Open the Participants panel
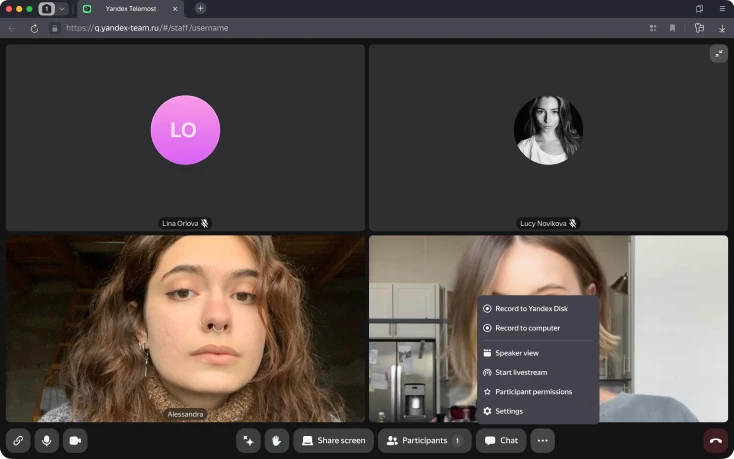The height and width of the screenshot is (459, 734). pyautogui.click(x=425, y=440)
